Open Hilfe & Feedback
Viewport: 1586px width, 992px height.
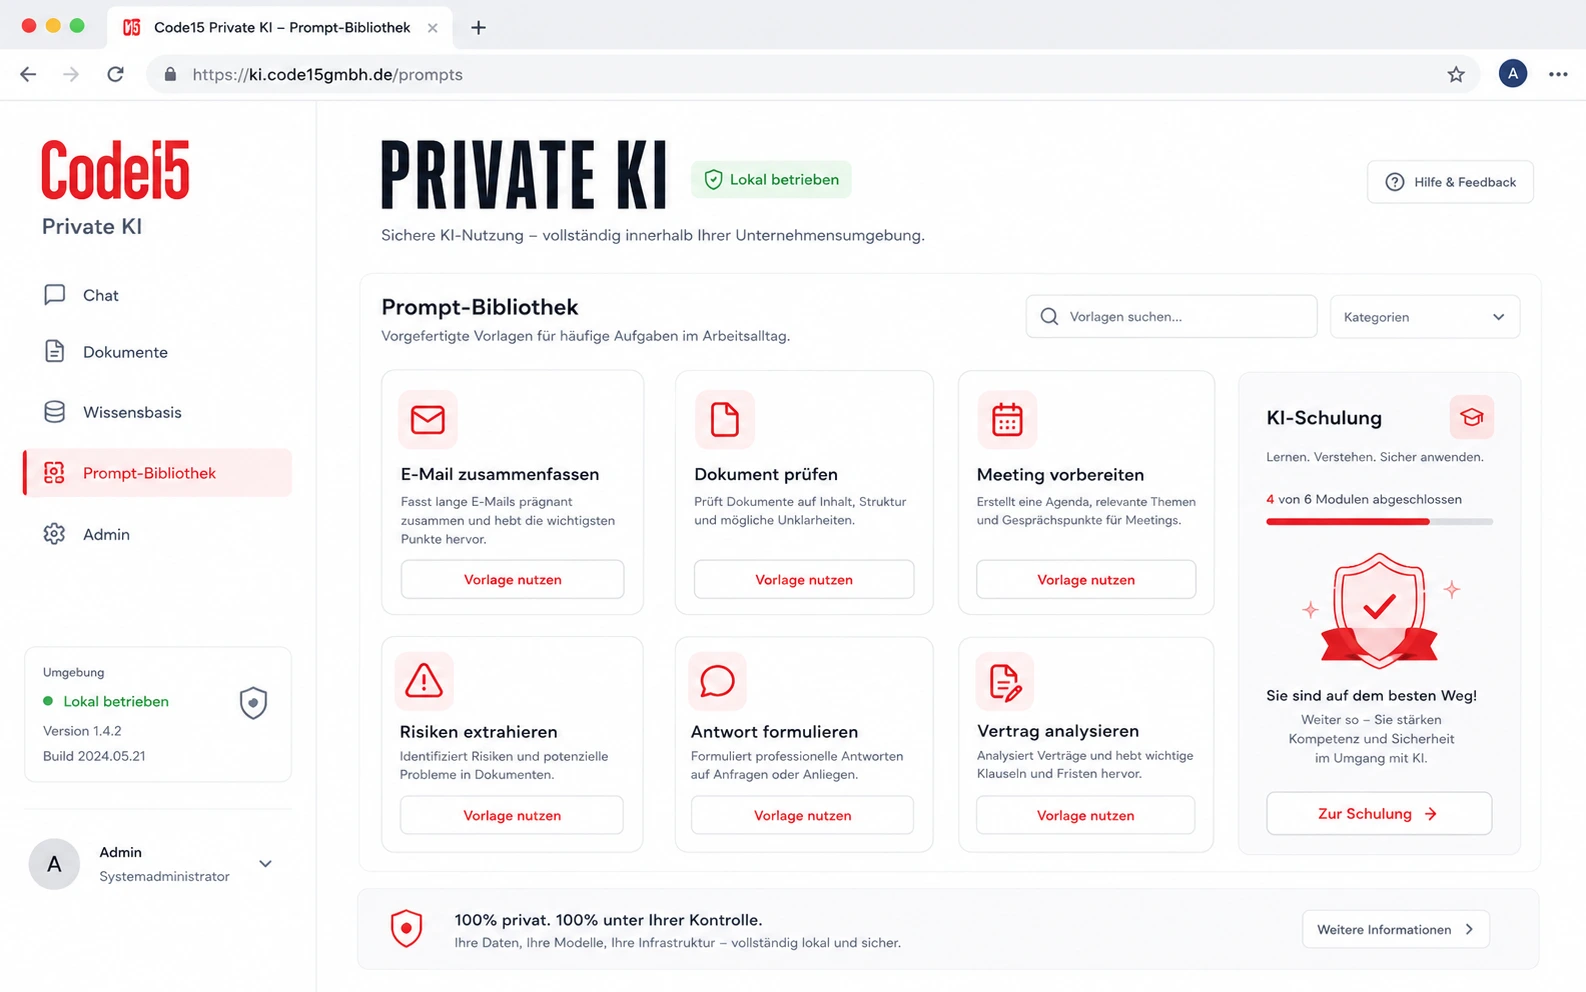(x=1450, y=182)
